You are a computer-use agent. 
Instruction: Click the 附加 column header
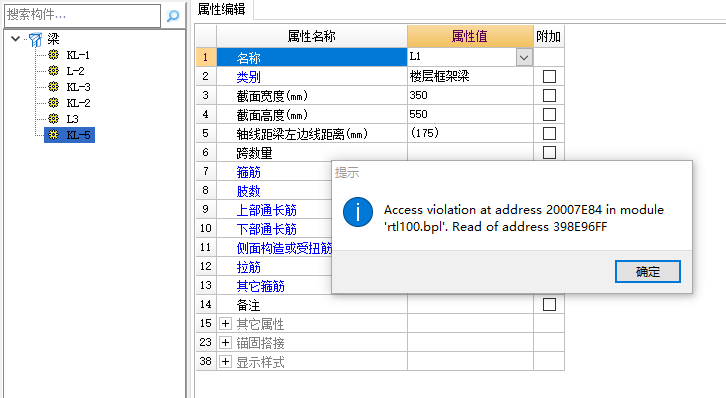549,37
